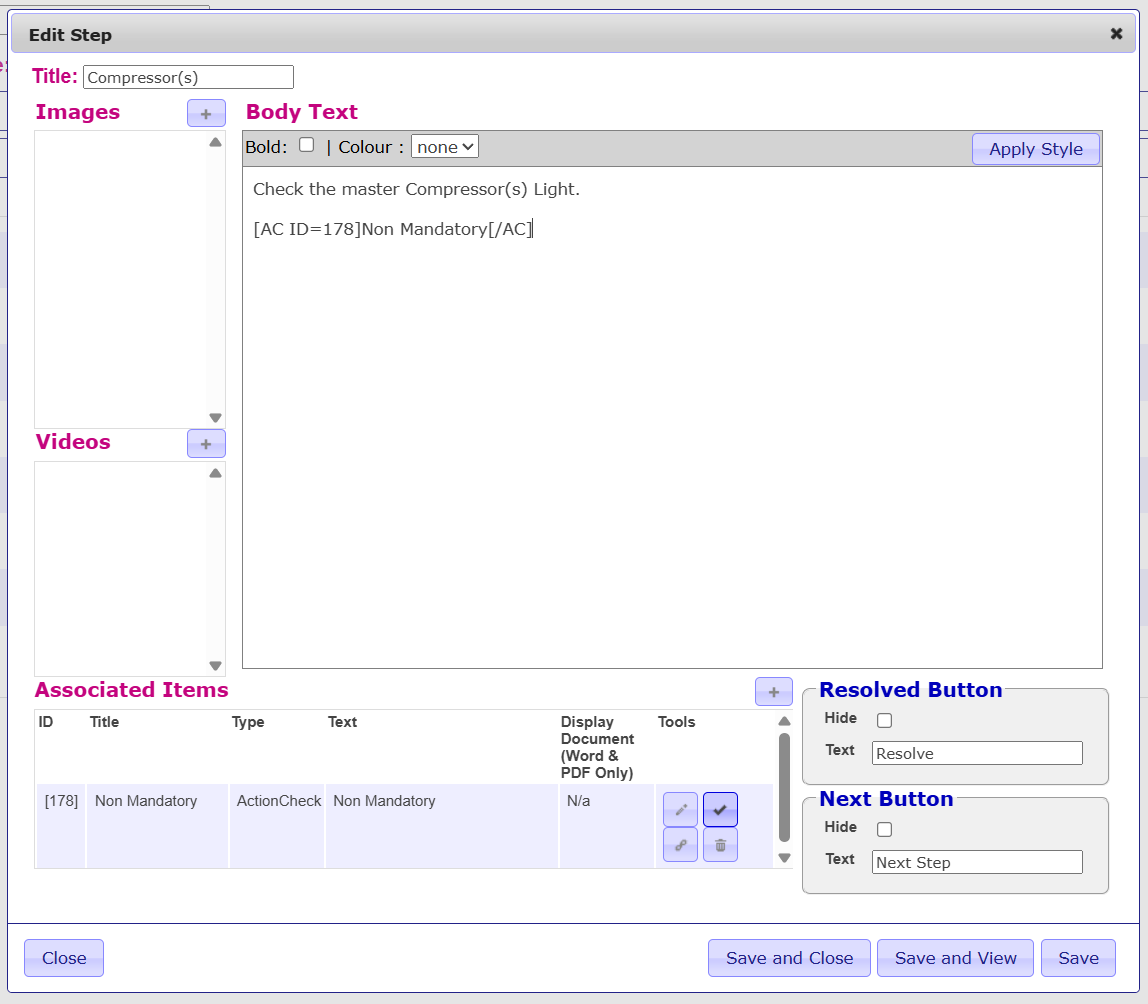The image size is (1148, 1004).
Task: Click the Resolved Button text field
Action: pyautogui.click(x=976, y=753)
